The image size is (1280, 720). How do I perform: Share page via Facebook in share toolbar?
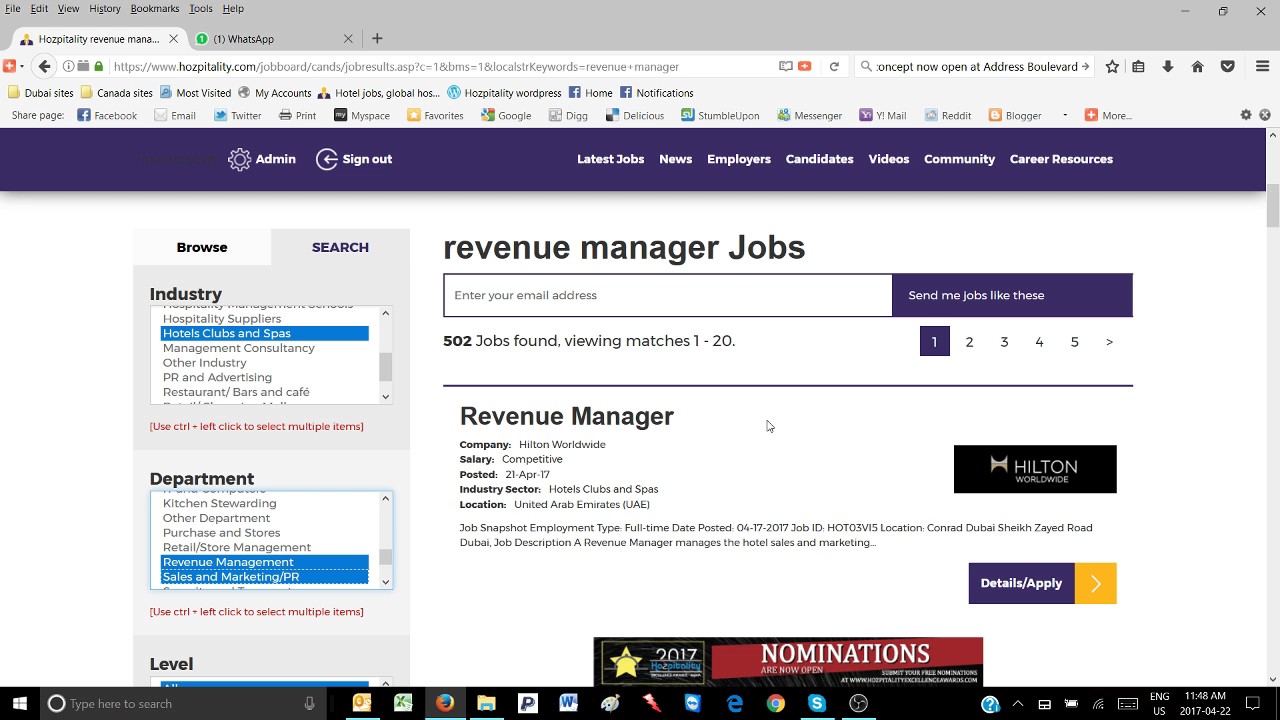pos(107,116)
